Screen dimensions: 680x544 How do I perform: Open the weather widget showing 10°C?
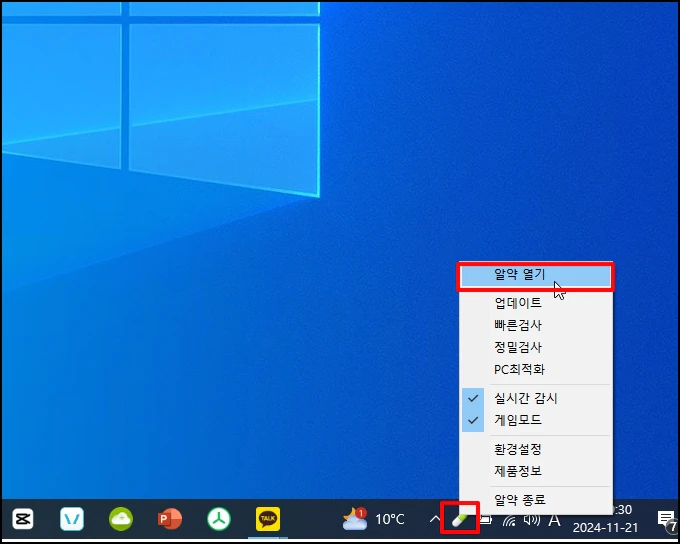373,519
